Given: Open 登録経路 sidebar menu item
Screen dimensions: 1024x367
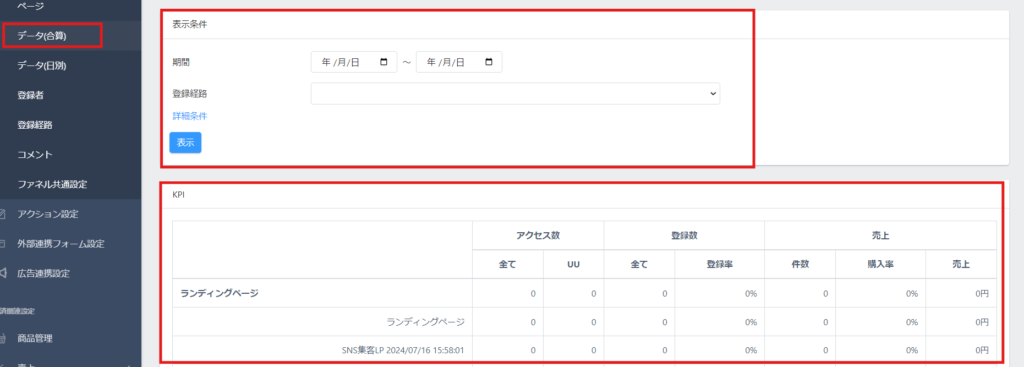Looking at the screenshot, I should [35, 125].
